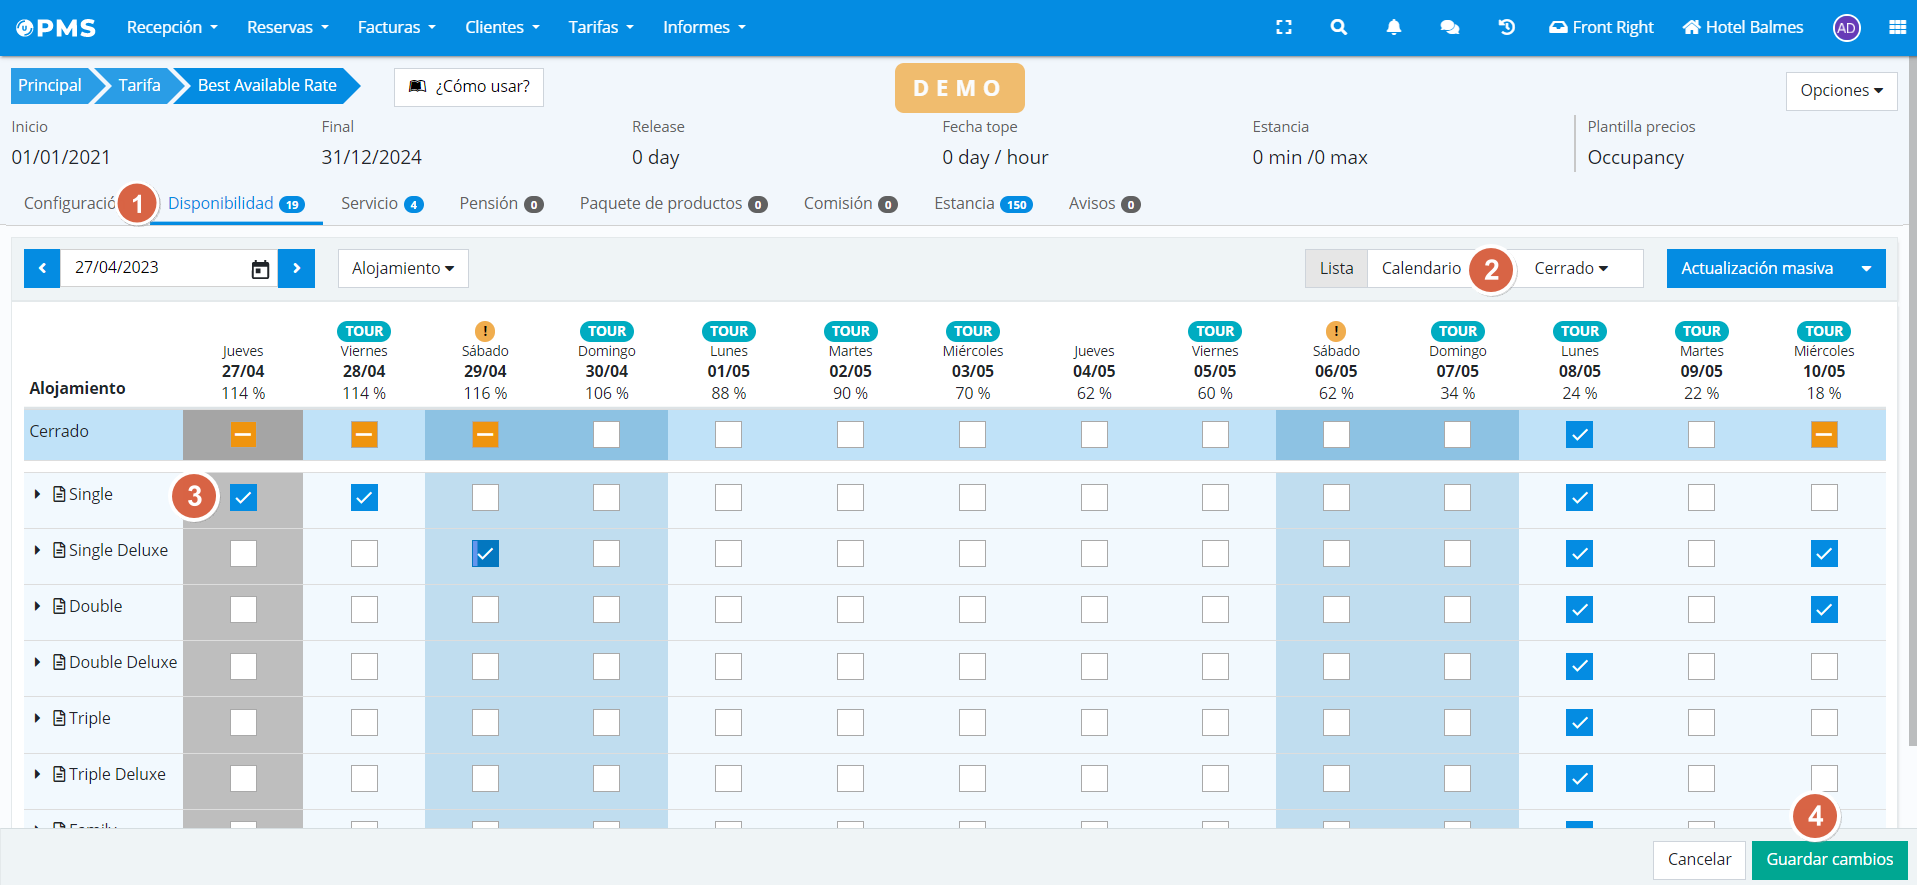Toggle Cerrado row checkbox for Lunes 08/05
This screenshot has height=885, width=1917.
point(1579,434)
